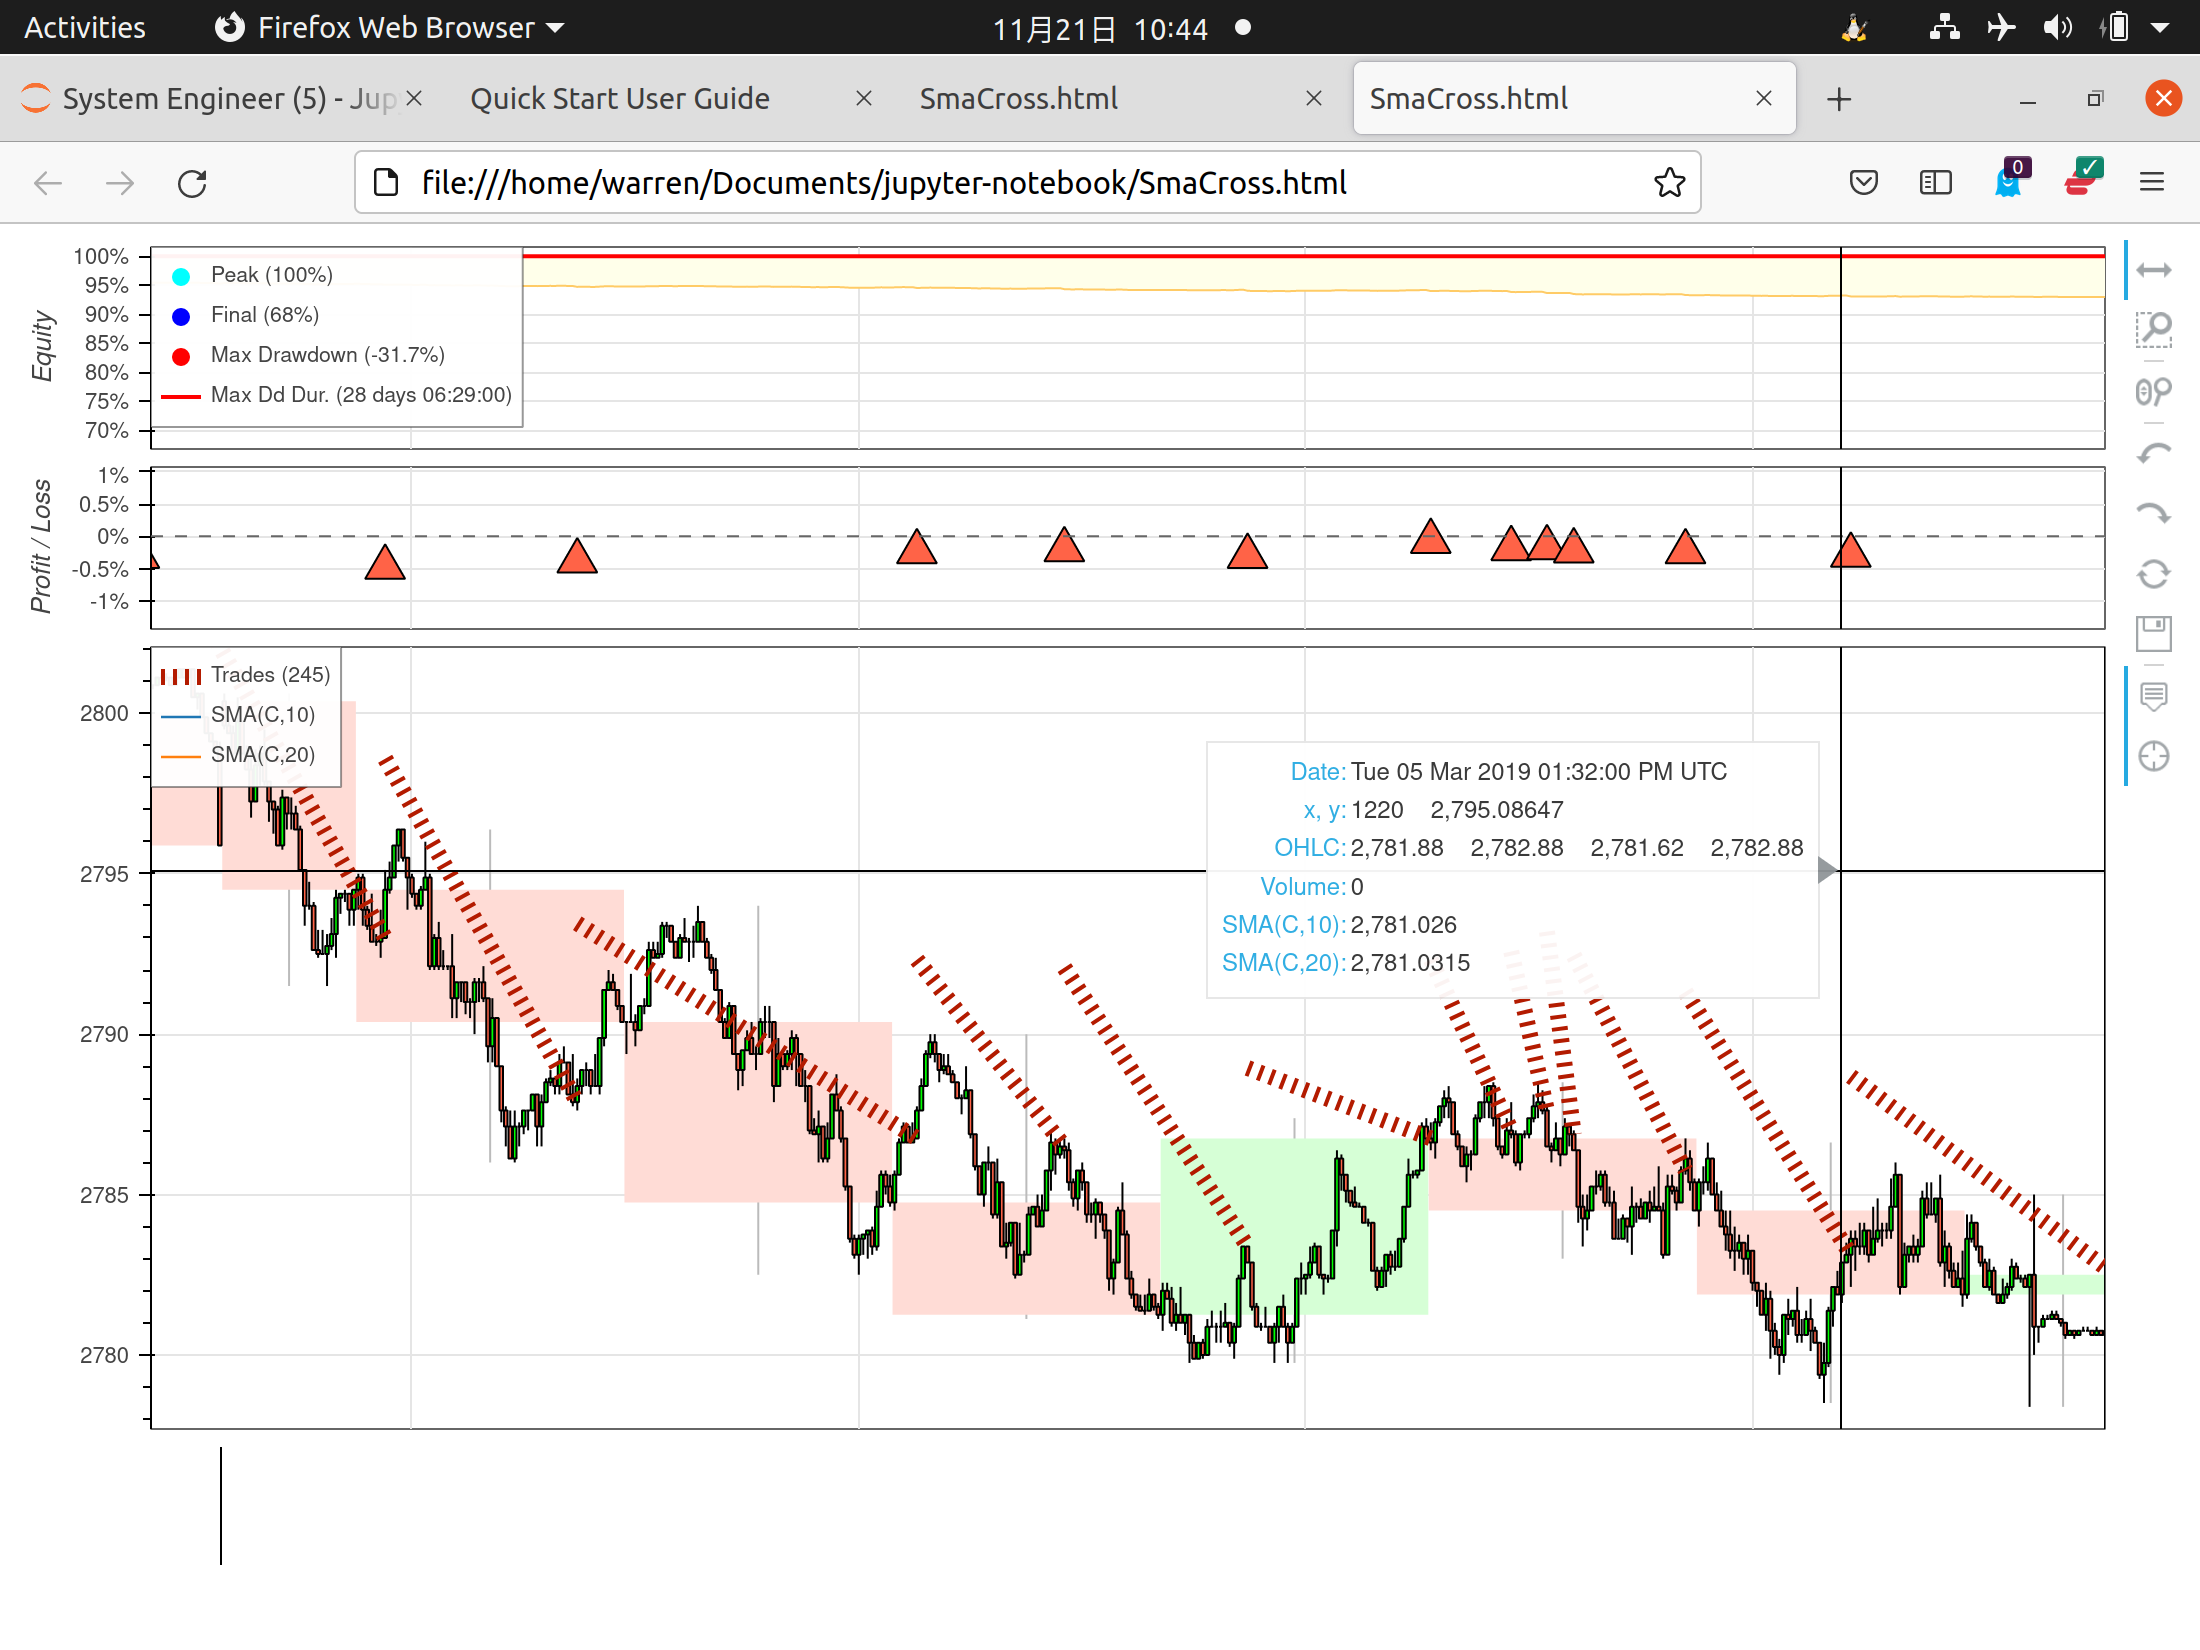The width and height of the screenshot is (2200, 1650).
Task: Toggle the SMA(C,20) legend line
Action: (238, 755)
